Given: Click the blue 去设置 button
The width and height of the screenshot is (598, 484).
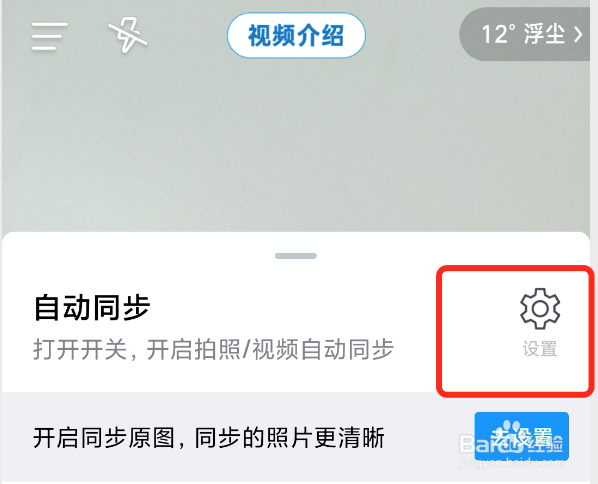Looking at the screenshot, I should click(521, 436).
